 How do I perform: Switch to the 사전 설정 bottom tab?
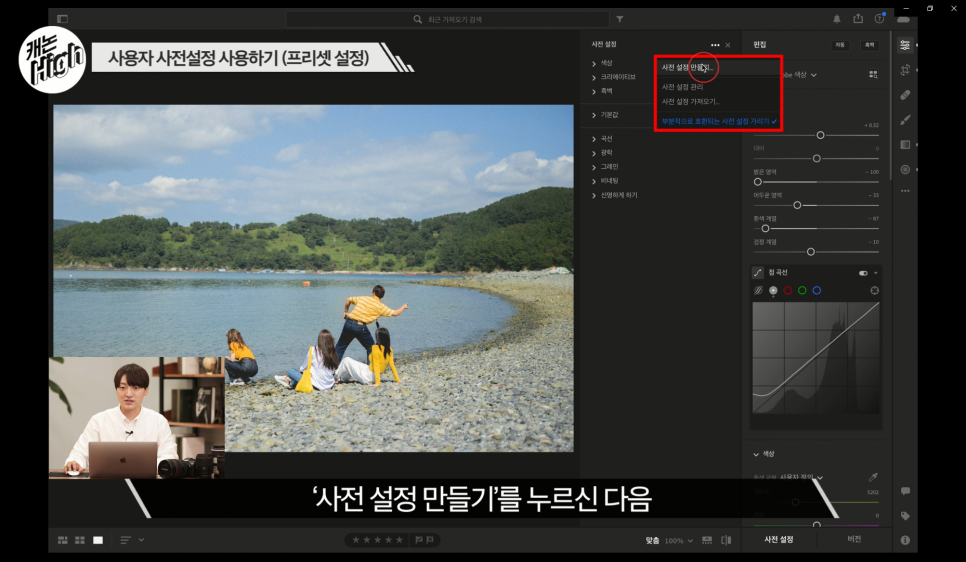tap(779, 539)
